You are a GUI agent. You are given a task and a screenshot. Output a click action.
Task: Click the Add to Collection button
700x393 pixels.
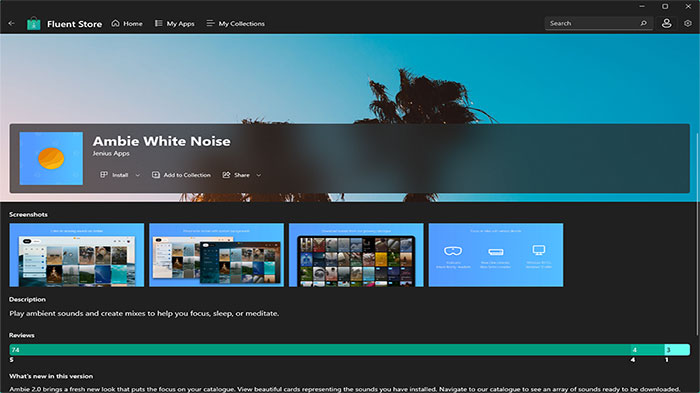(x=181, y=175)
